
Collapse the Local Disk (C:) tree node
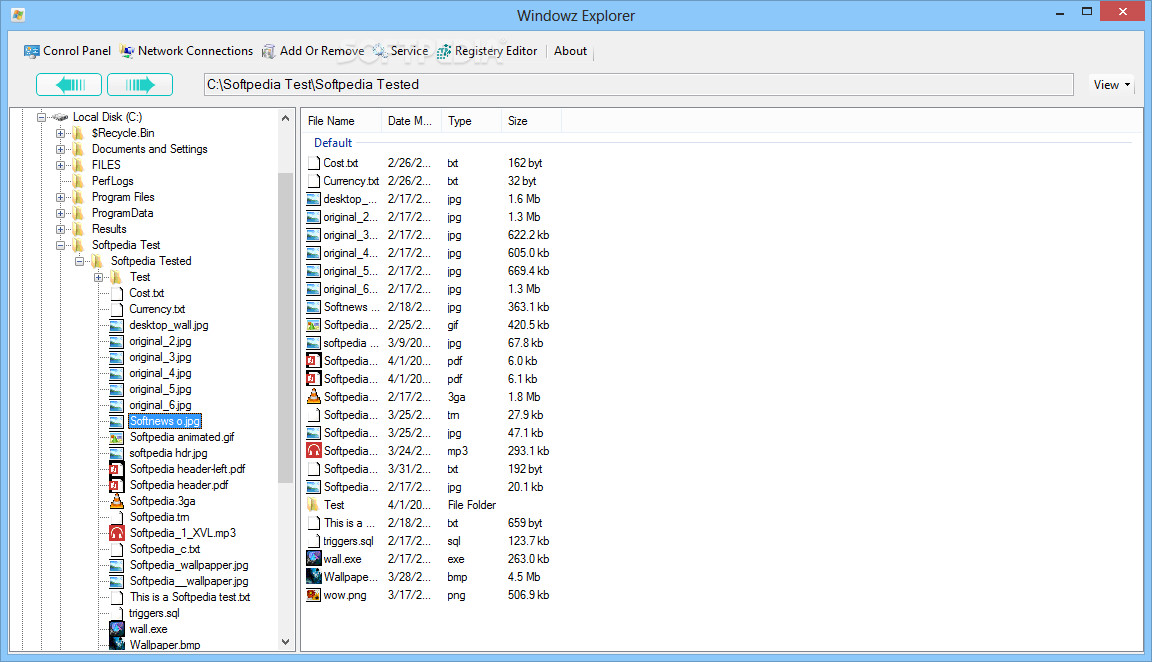[41, 117]
